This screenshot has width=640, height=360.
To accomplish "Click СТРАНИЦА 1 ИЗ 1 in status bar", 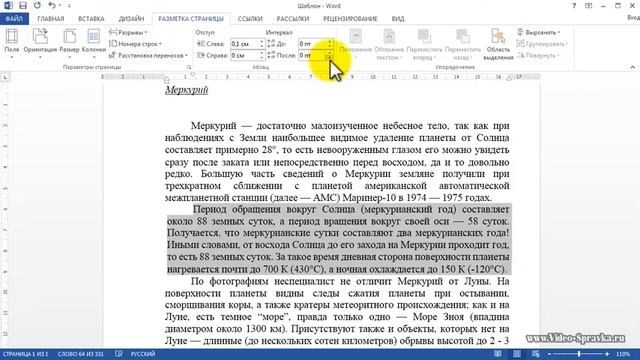I will pos(25,354).
